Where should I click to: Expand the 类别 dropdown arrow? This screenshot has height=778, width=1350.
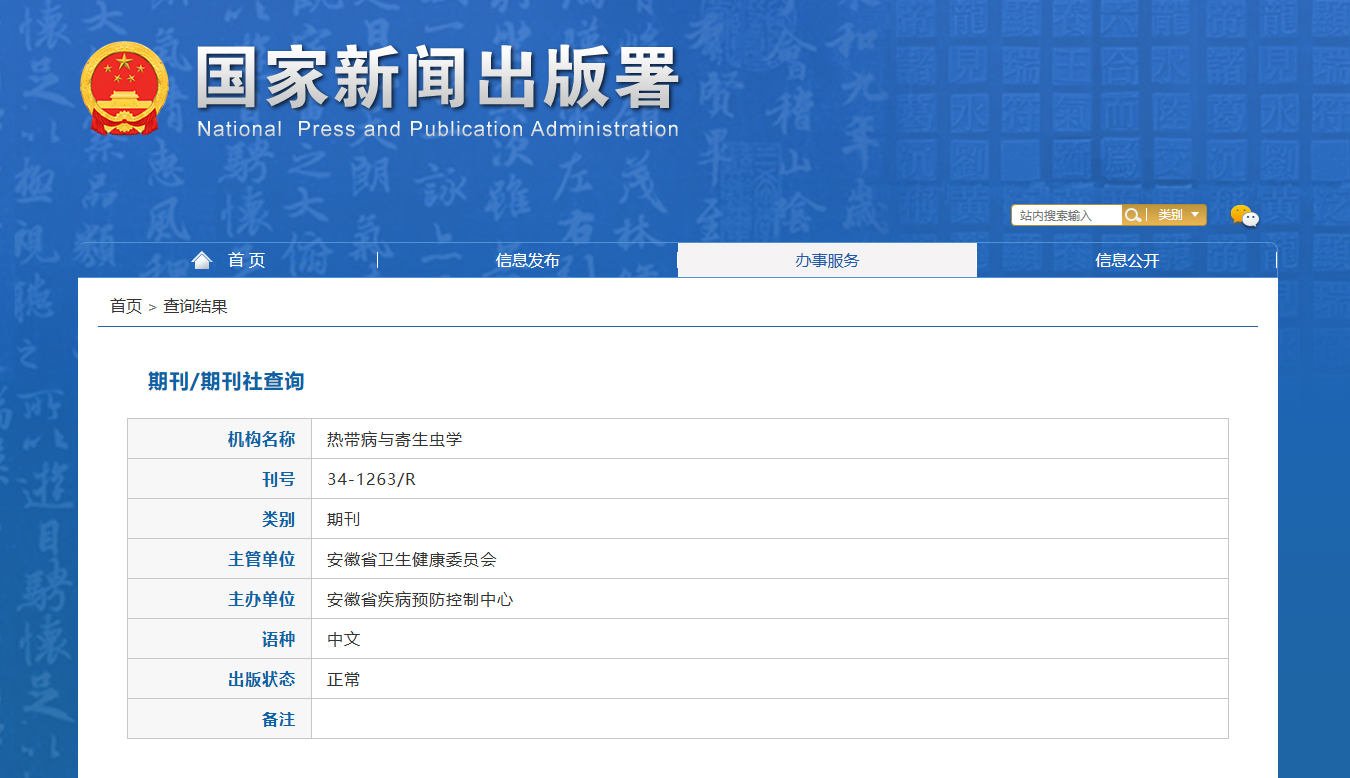1195,215
